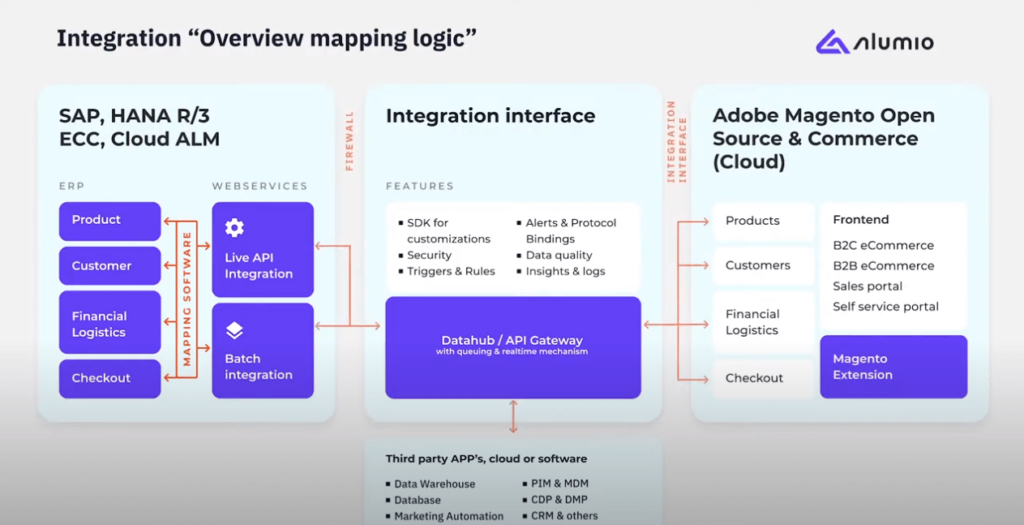Click the Sales portal frontend item
The height and width of the screenshot is (525, 1024).
pyautogui.click(x=867, y=286)
